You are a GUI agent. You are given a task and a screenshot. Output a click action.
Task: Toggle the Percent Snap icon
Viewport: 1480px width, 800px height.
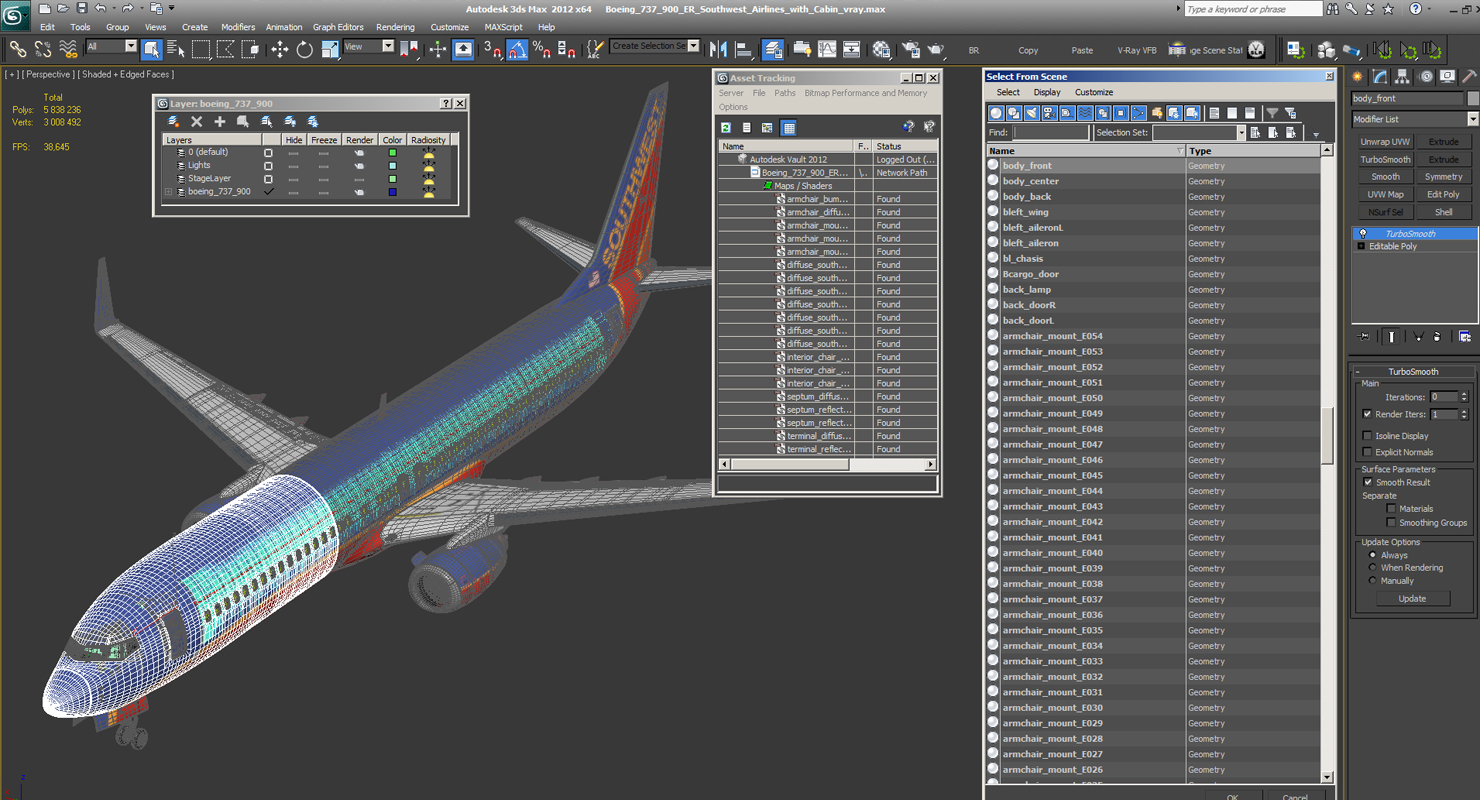pos(541,49)
